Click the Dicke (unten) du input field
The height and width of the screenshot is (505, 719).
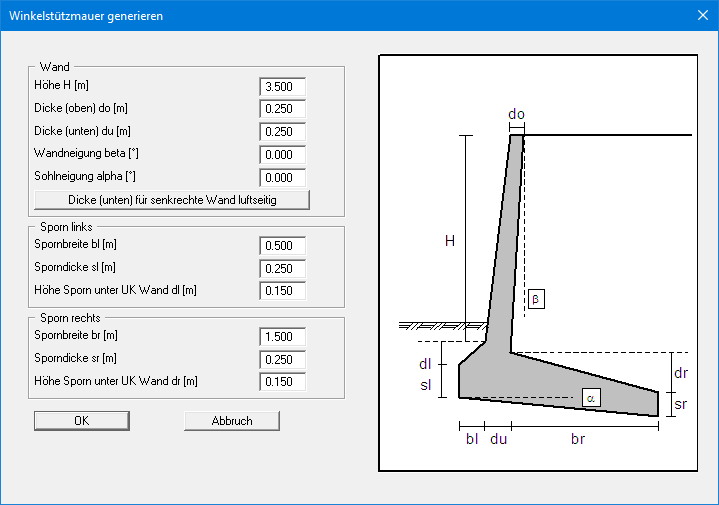tap(282, 132)
